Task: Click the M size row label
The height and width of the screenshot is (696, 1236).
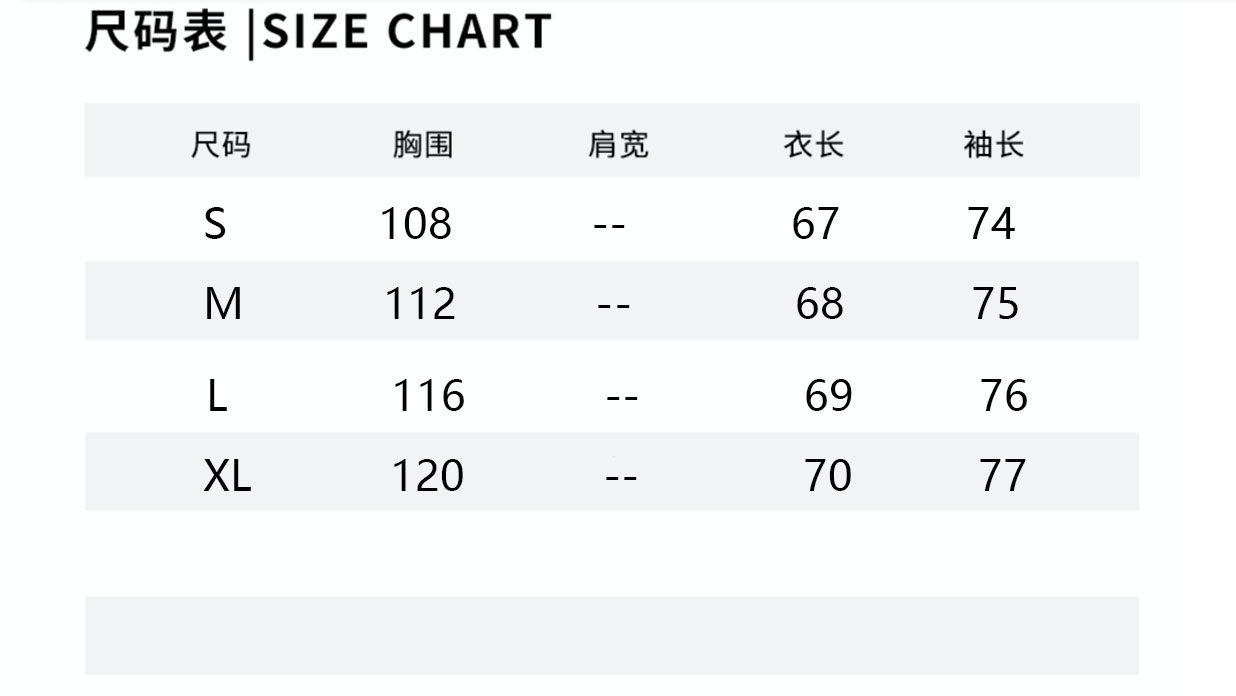Action: [223, 303]
